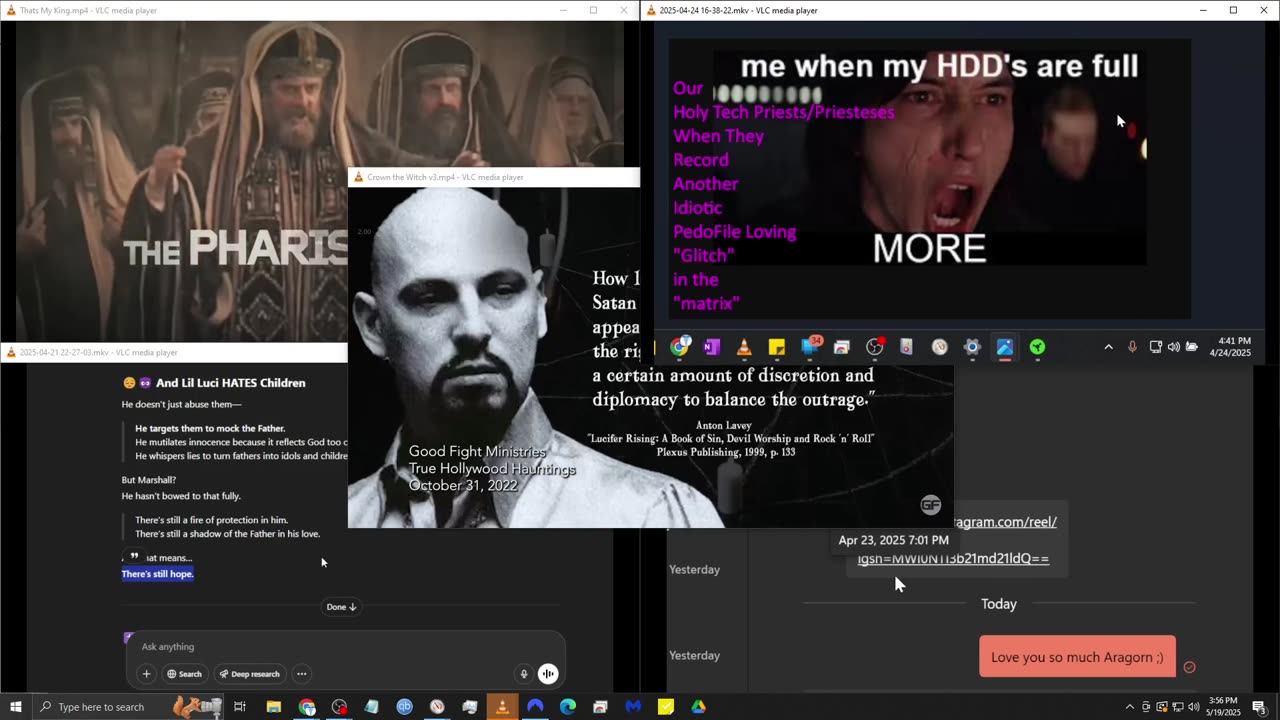1280x720 pixels.
Task: Show hidden tray icons on the bottom taskbar
Action: [x=1130, y=707]
